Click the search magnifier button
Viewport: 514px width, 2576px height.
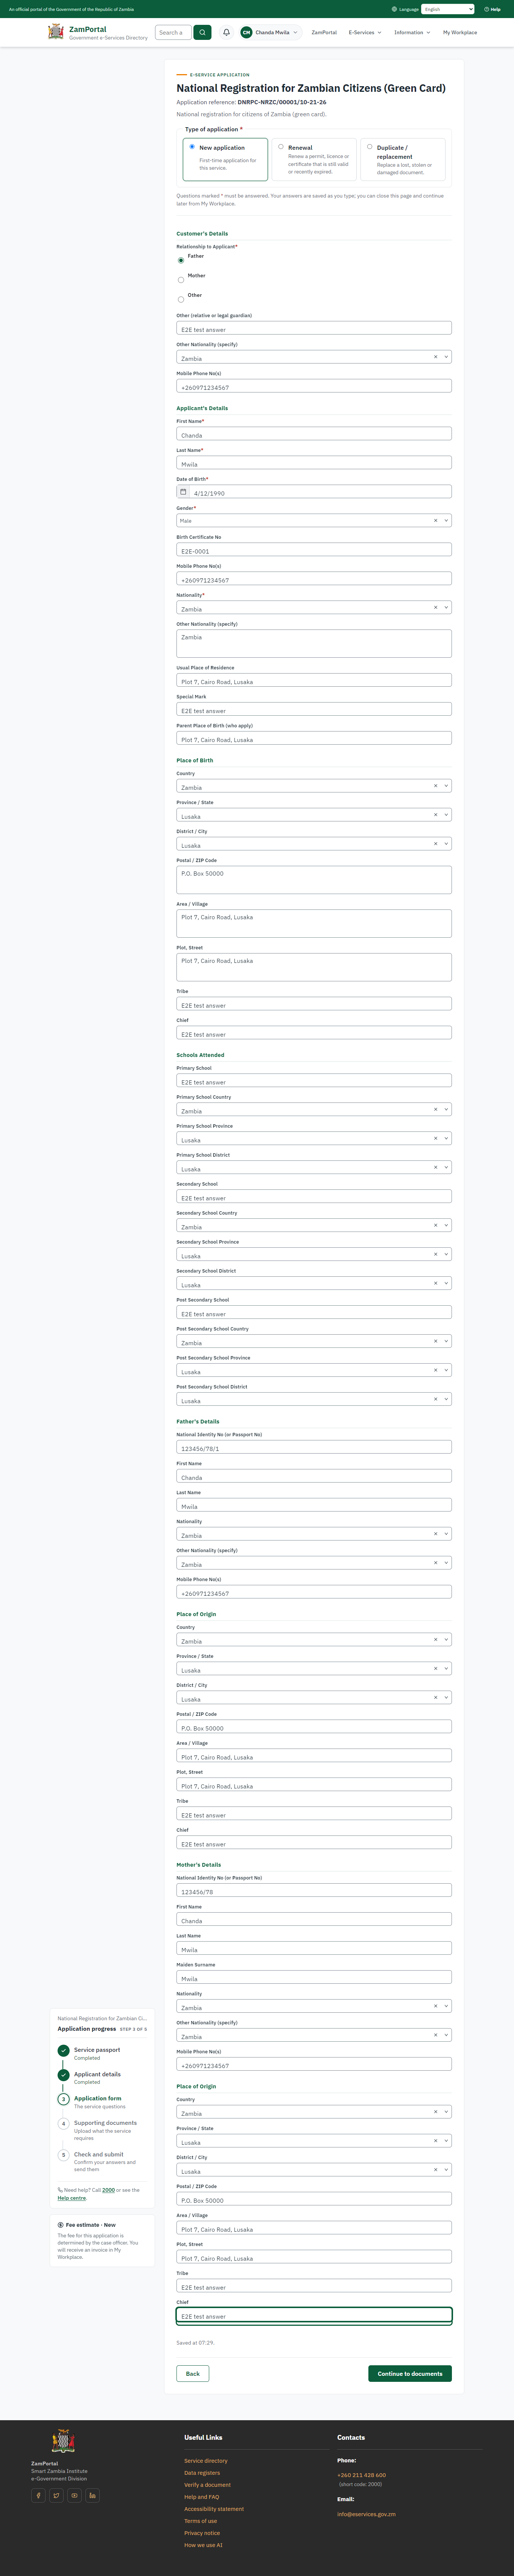202,32
